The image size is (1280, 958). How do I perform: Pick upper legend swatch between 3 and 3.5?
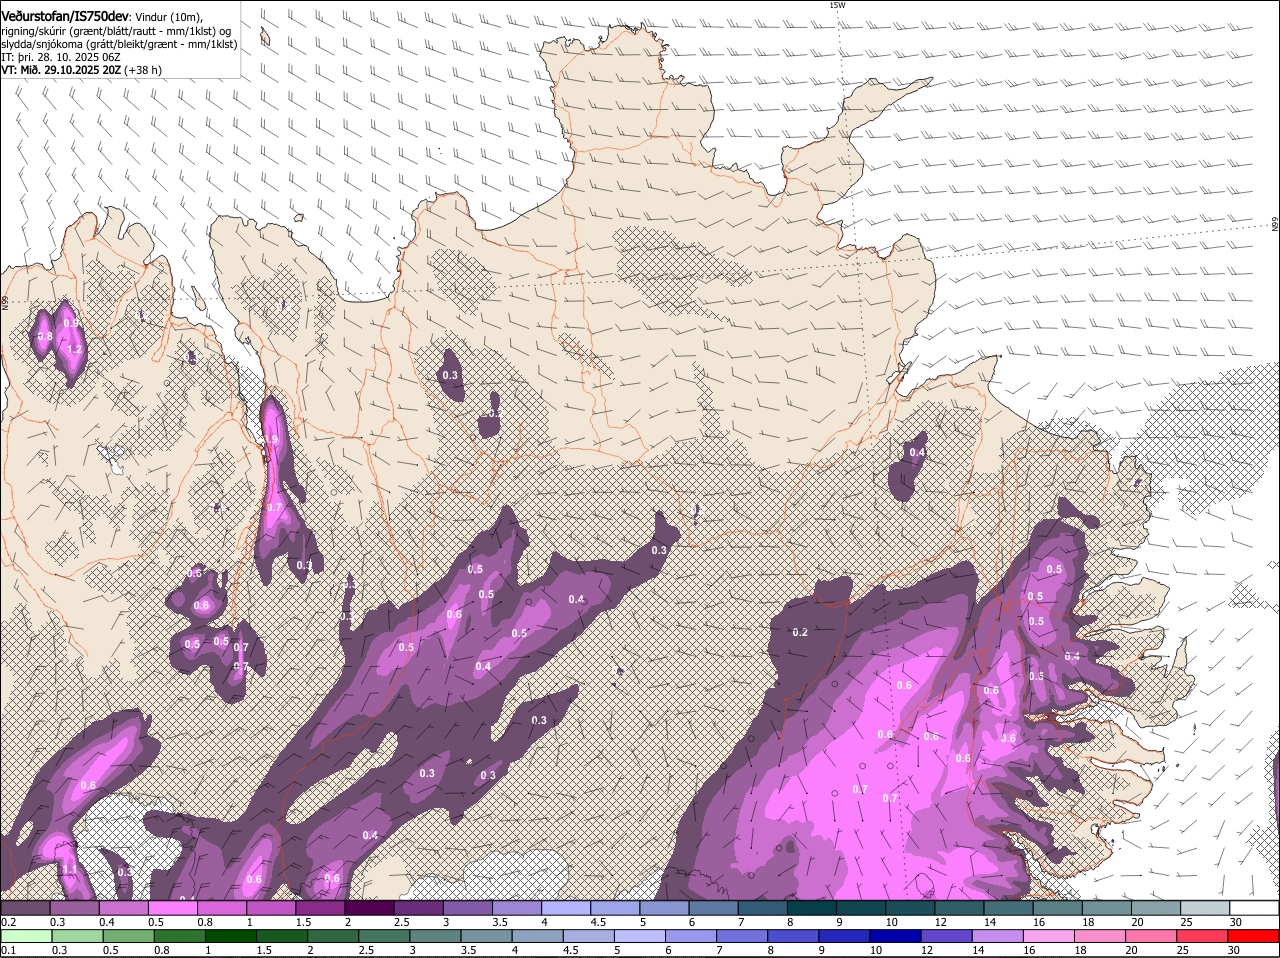tap(468, 907)
